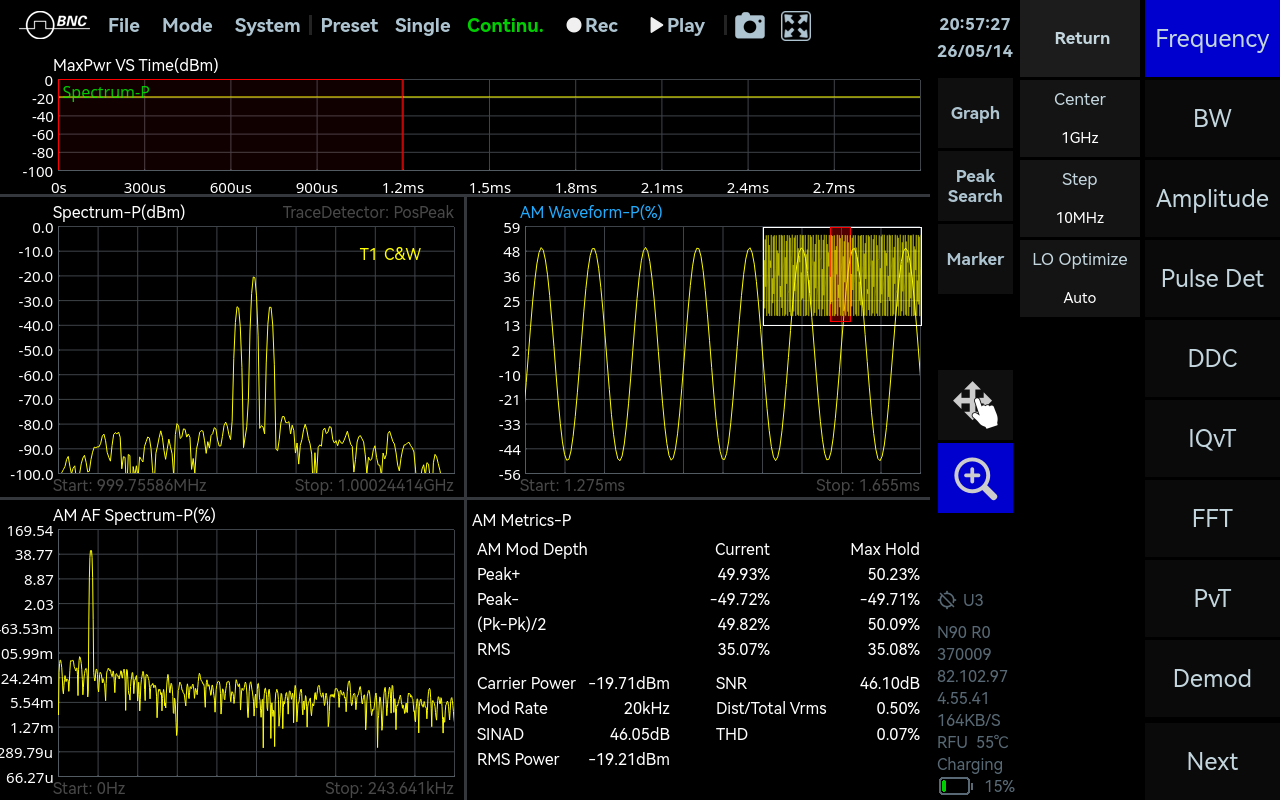Image resolution: width=1280 pixels, height=800 pixels.
Task: Click the Dist/Total Vrms 0.50% value
Action: [896, 708]
